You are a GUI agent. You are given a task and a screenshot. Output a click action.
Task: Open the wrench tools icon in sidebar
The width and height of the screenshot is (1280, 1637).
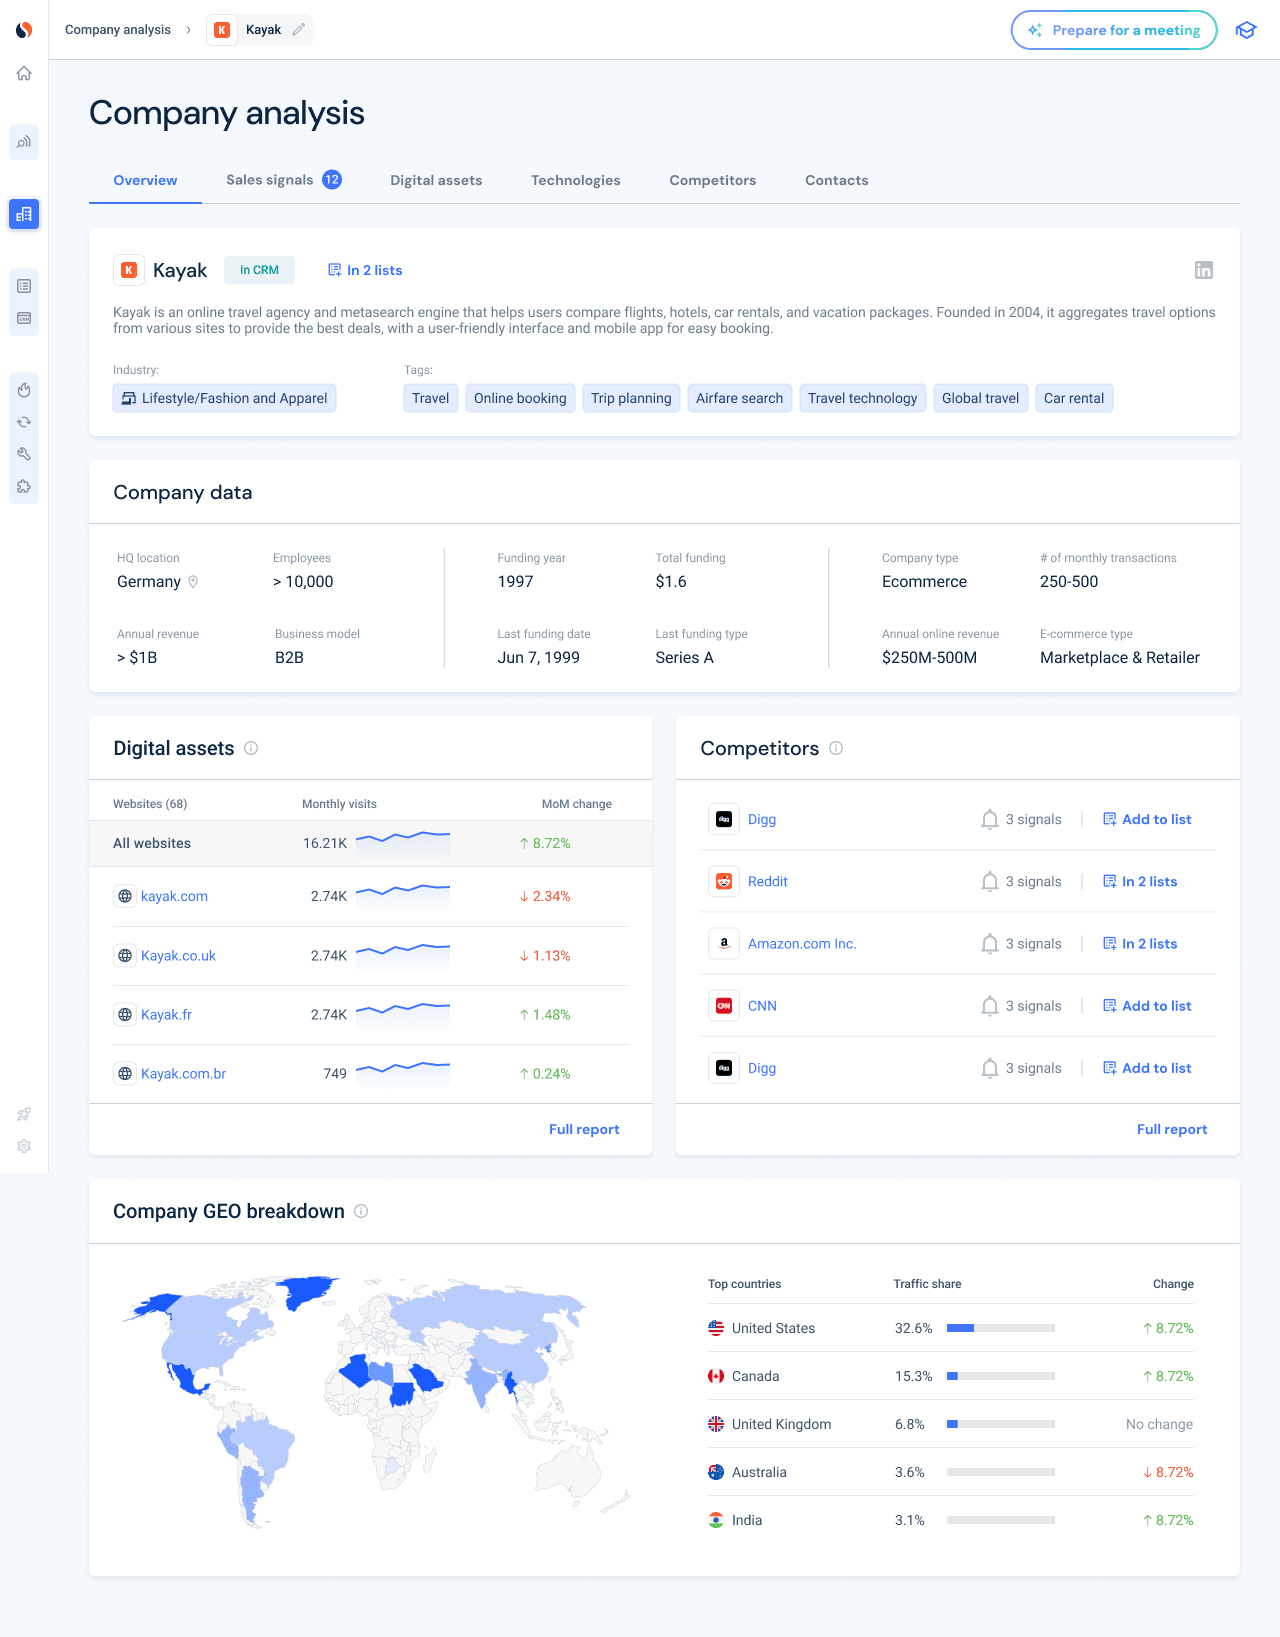(x=24, y=454)
